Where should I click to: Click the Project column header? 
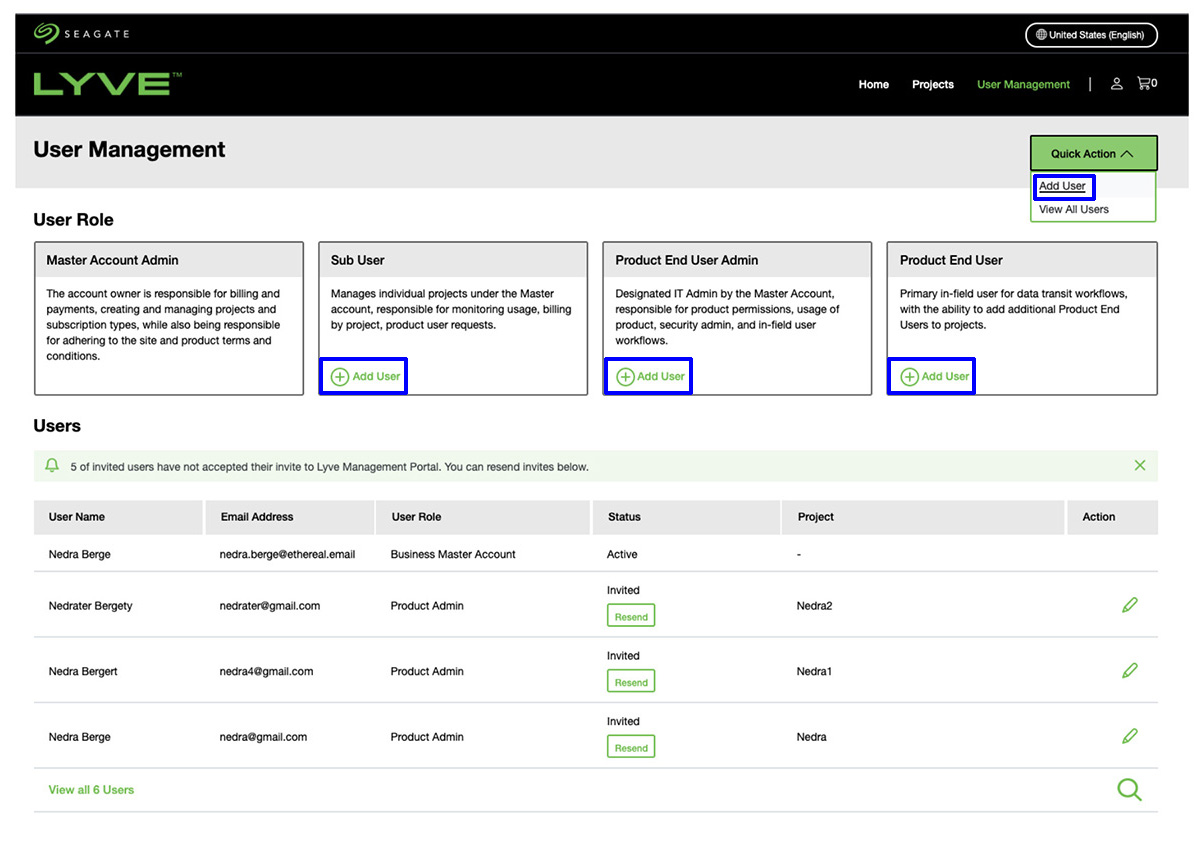coord(923,517)
